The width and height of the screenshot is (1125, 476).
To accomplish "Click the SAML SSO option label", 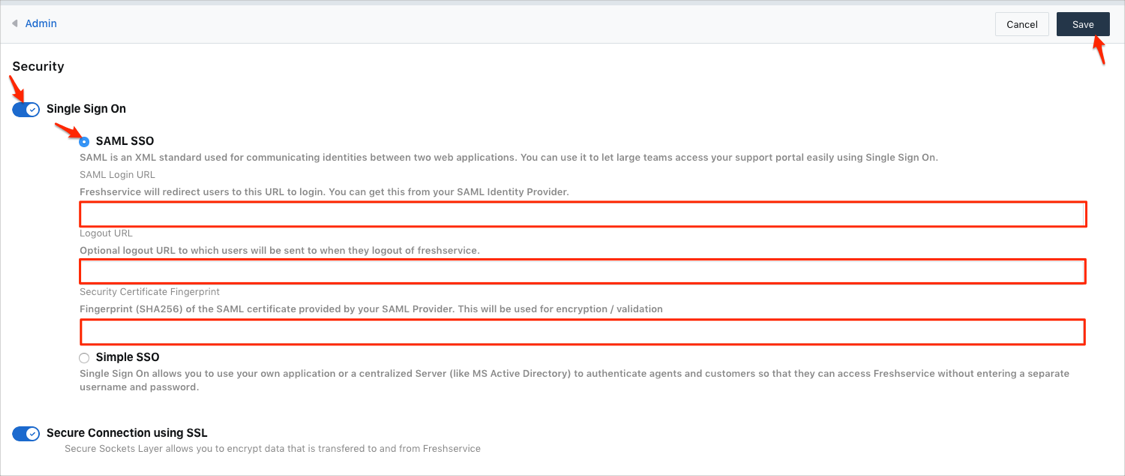I will [x=124, y=141].
